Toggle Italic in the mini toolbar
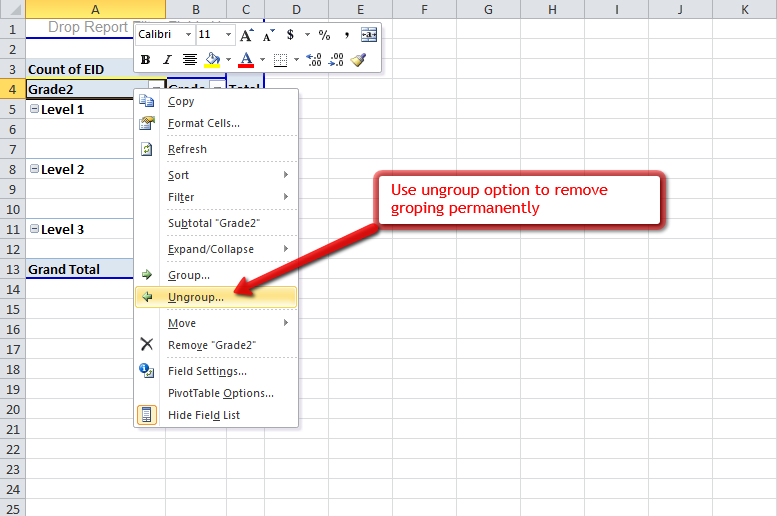 tap(167, 60)
